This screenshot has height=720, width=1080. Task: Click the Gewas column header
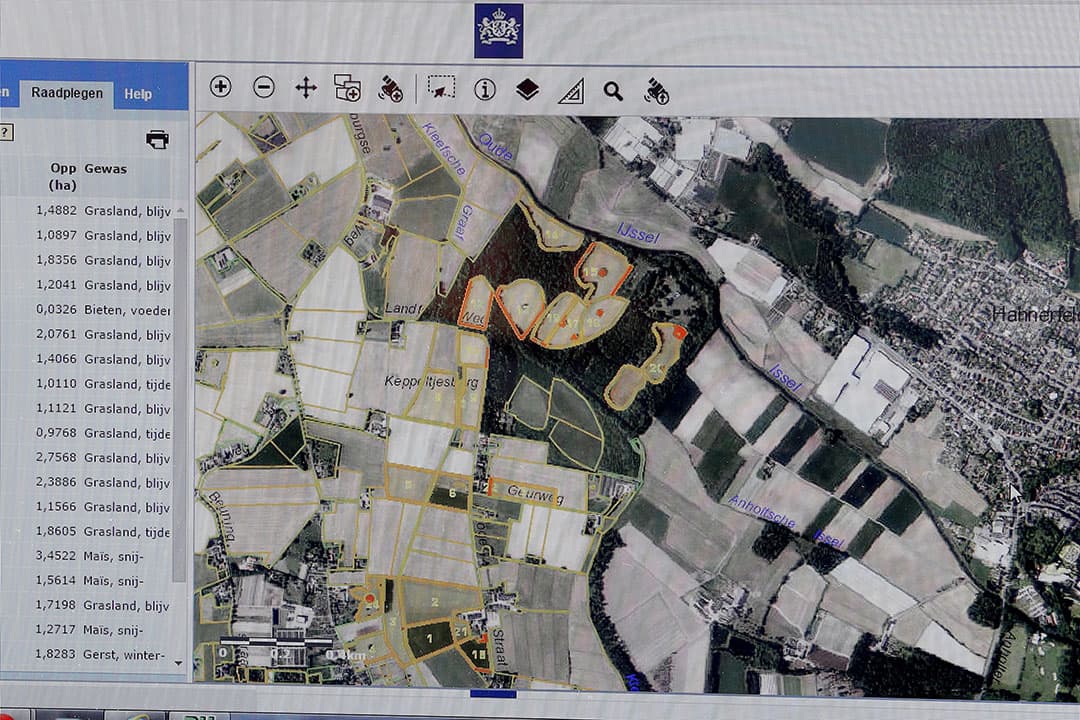pyautogui.click(x=105, y=169)
